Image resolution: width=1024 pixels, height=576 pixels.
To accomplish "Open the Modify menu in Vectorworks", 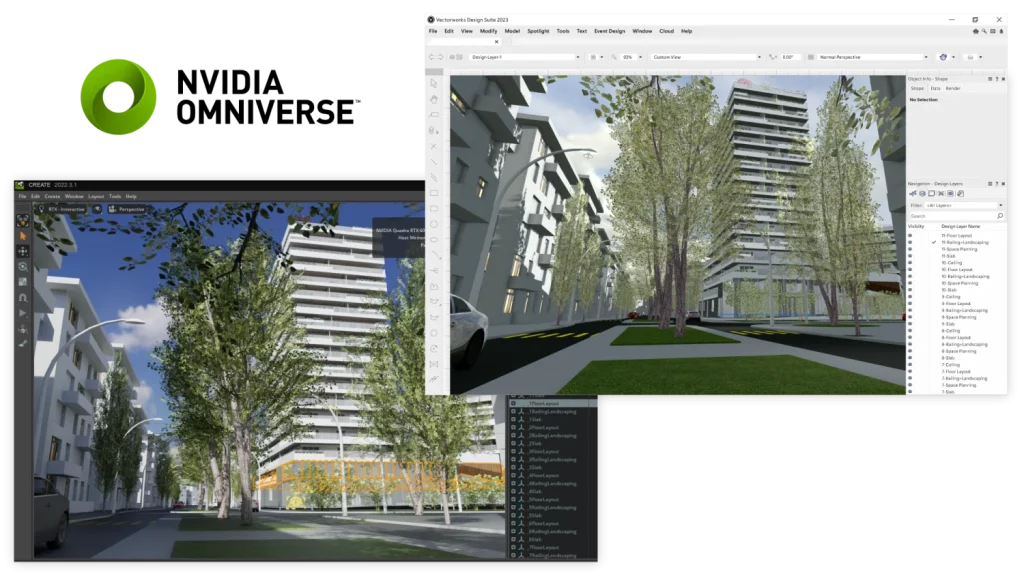I will click(x=488, y=31).
